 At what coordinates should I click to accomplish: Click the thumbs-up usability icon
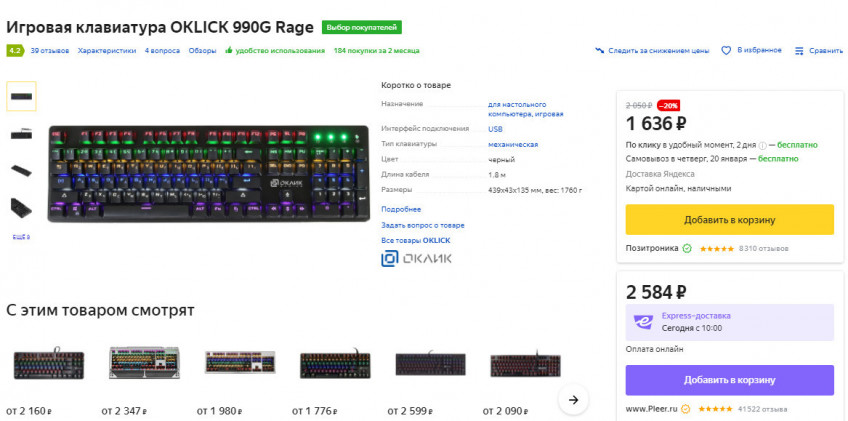tap(229, 50)
